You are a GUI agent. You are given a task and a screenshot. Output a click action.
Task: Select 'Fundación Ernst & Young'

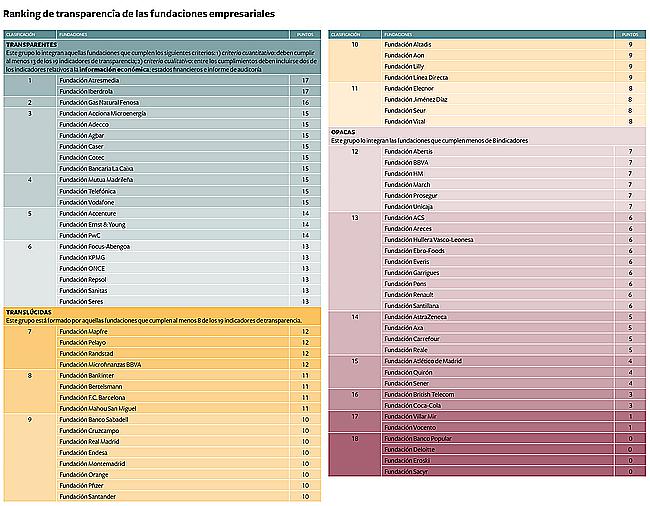[x=92, y=224]
